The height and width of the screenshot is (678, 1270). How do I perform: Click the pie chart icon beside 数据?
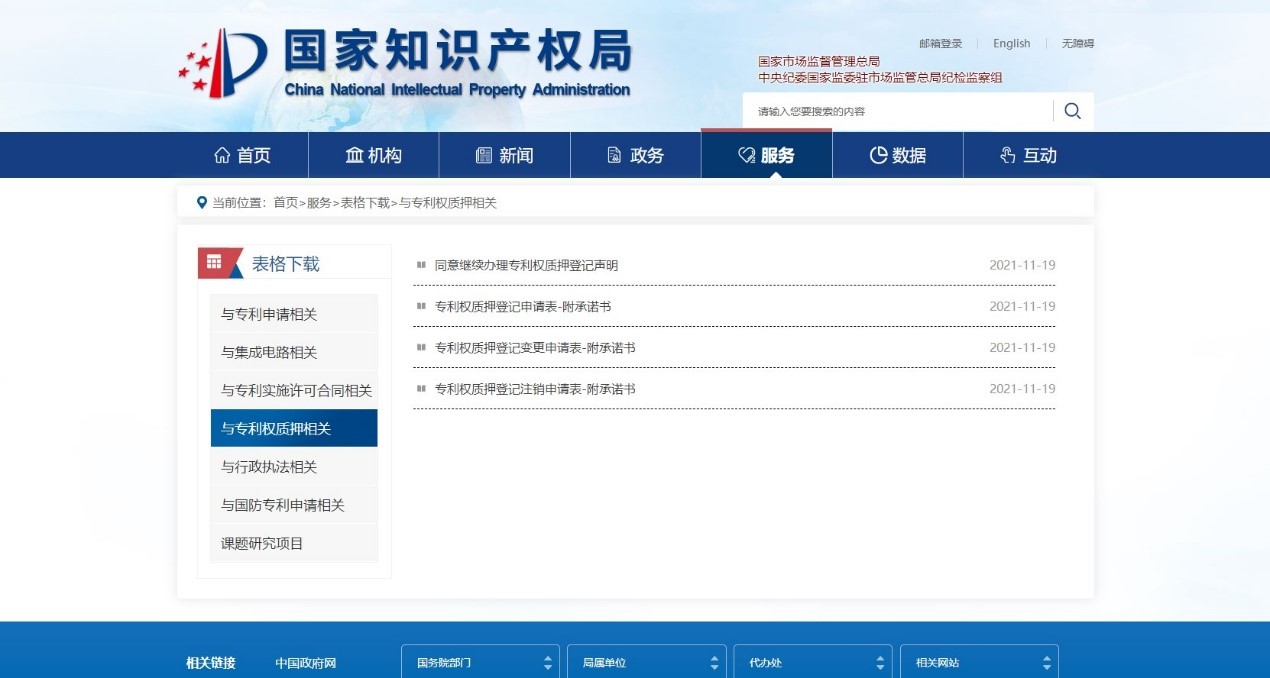(878, 155)
